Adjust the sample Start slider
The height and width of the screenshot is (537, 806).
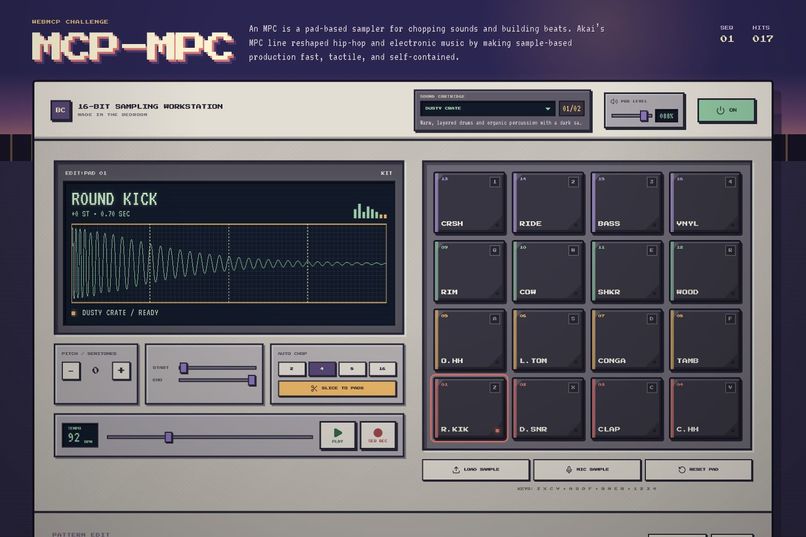click(x=217, y=368)
